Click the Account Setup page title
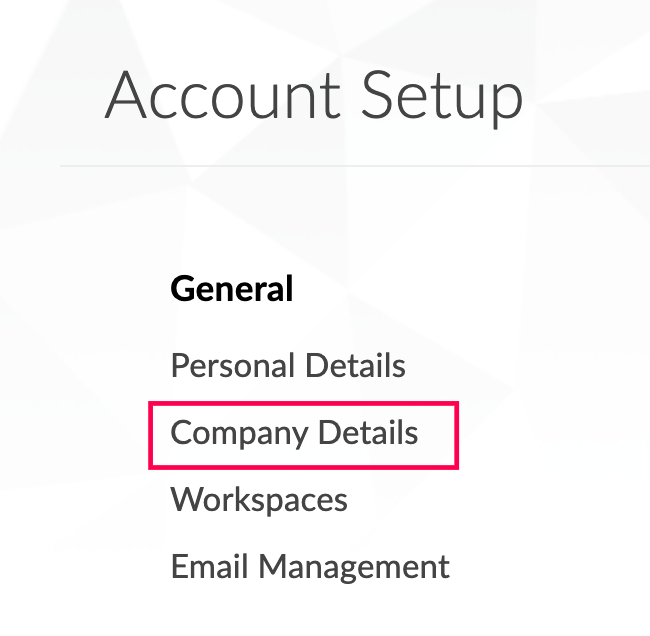Viewport: 650px width, 636px height. [x=314, y=96]
